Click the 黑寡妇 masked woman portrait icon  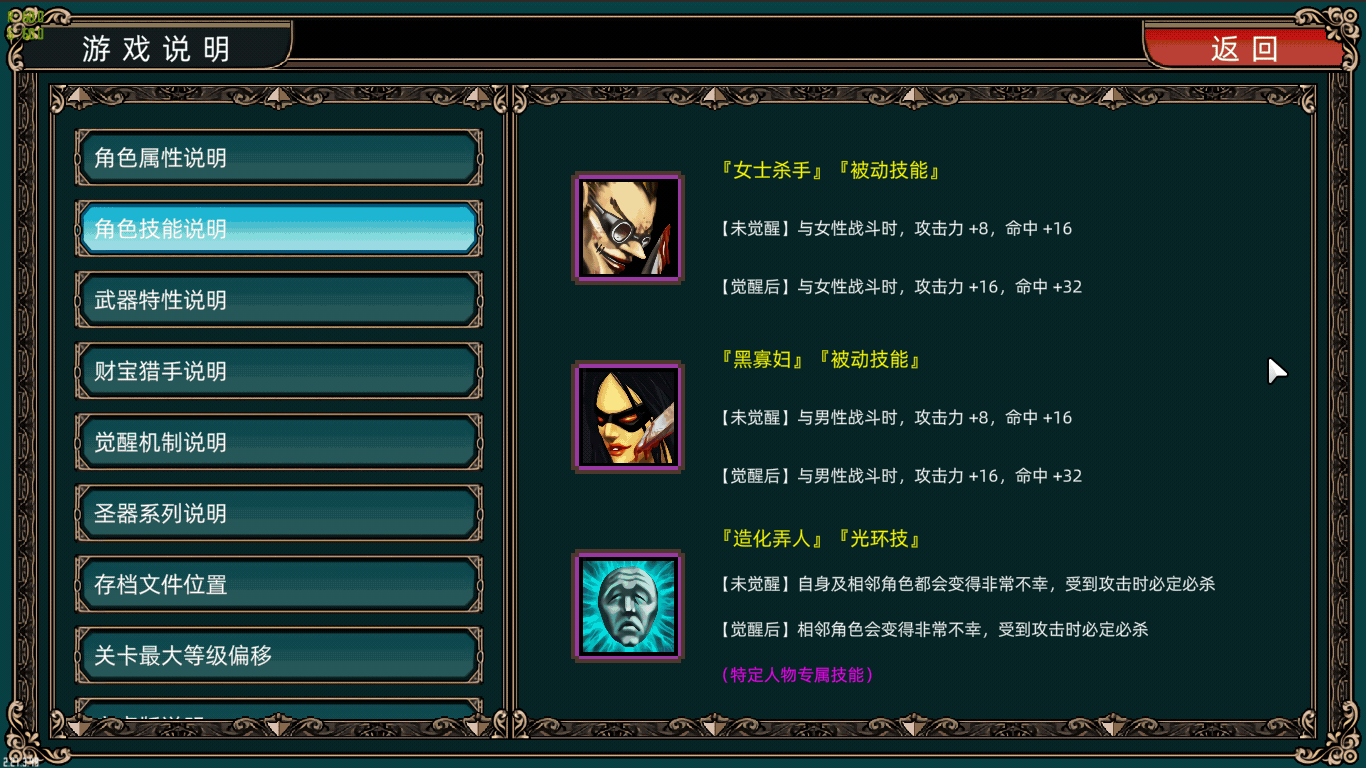pos(628,417)
